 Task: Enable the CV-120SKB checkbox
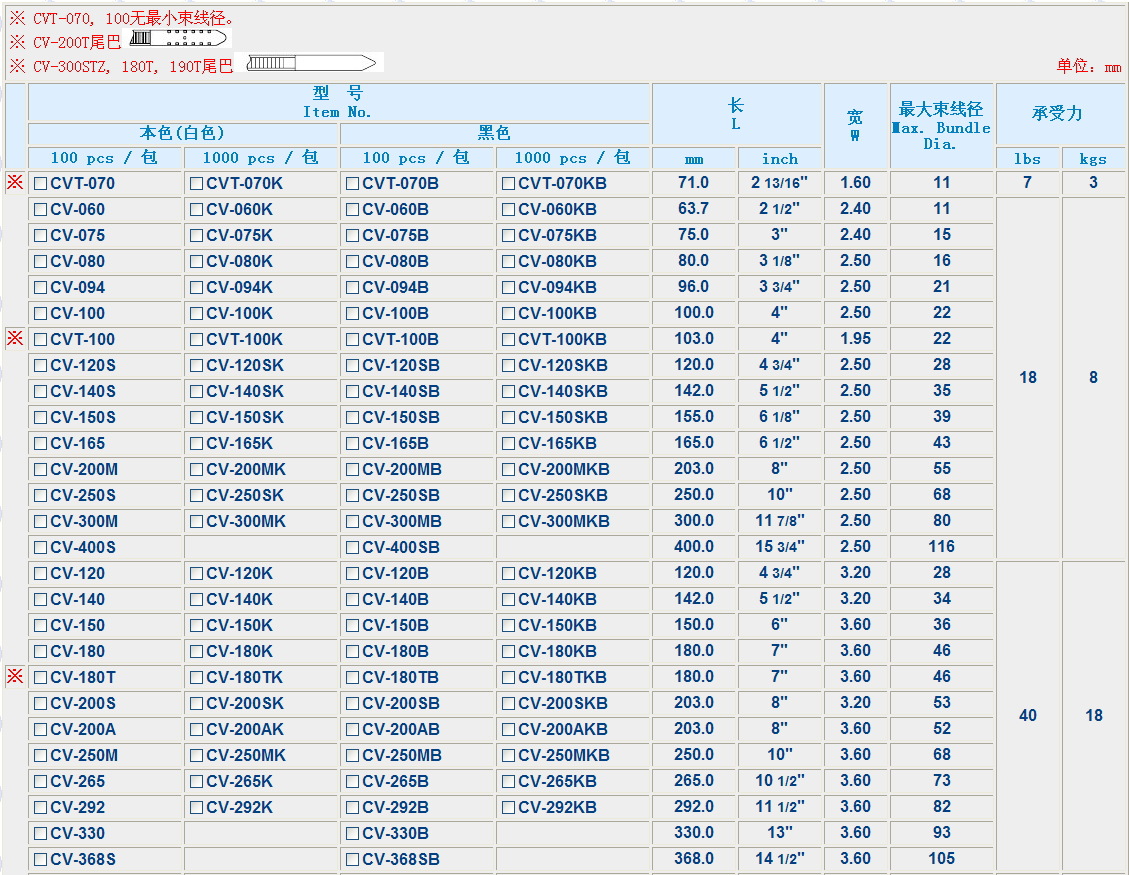508,365
